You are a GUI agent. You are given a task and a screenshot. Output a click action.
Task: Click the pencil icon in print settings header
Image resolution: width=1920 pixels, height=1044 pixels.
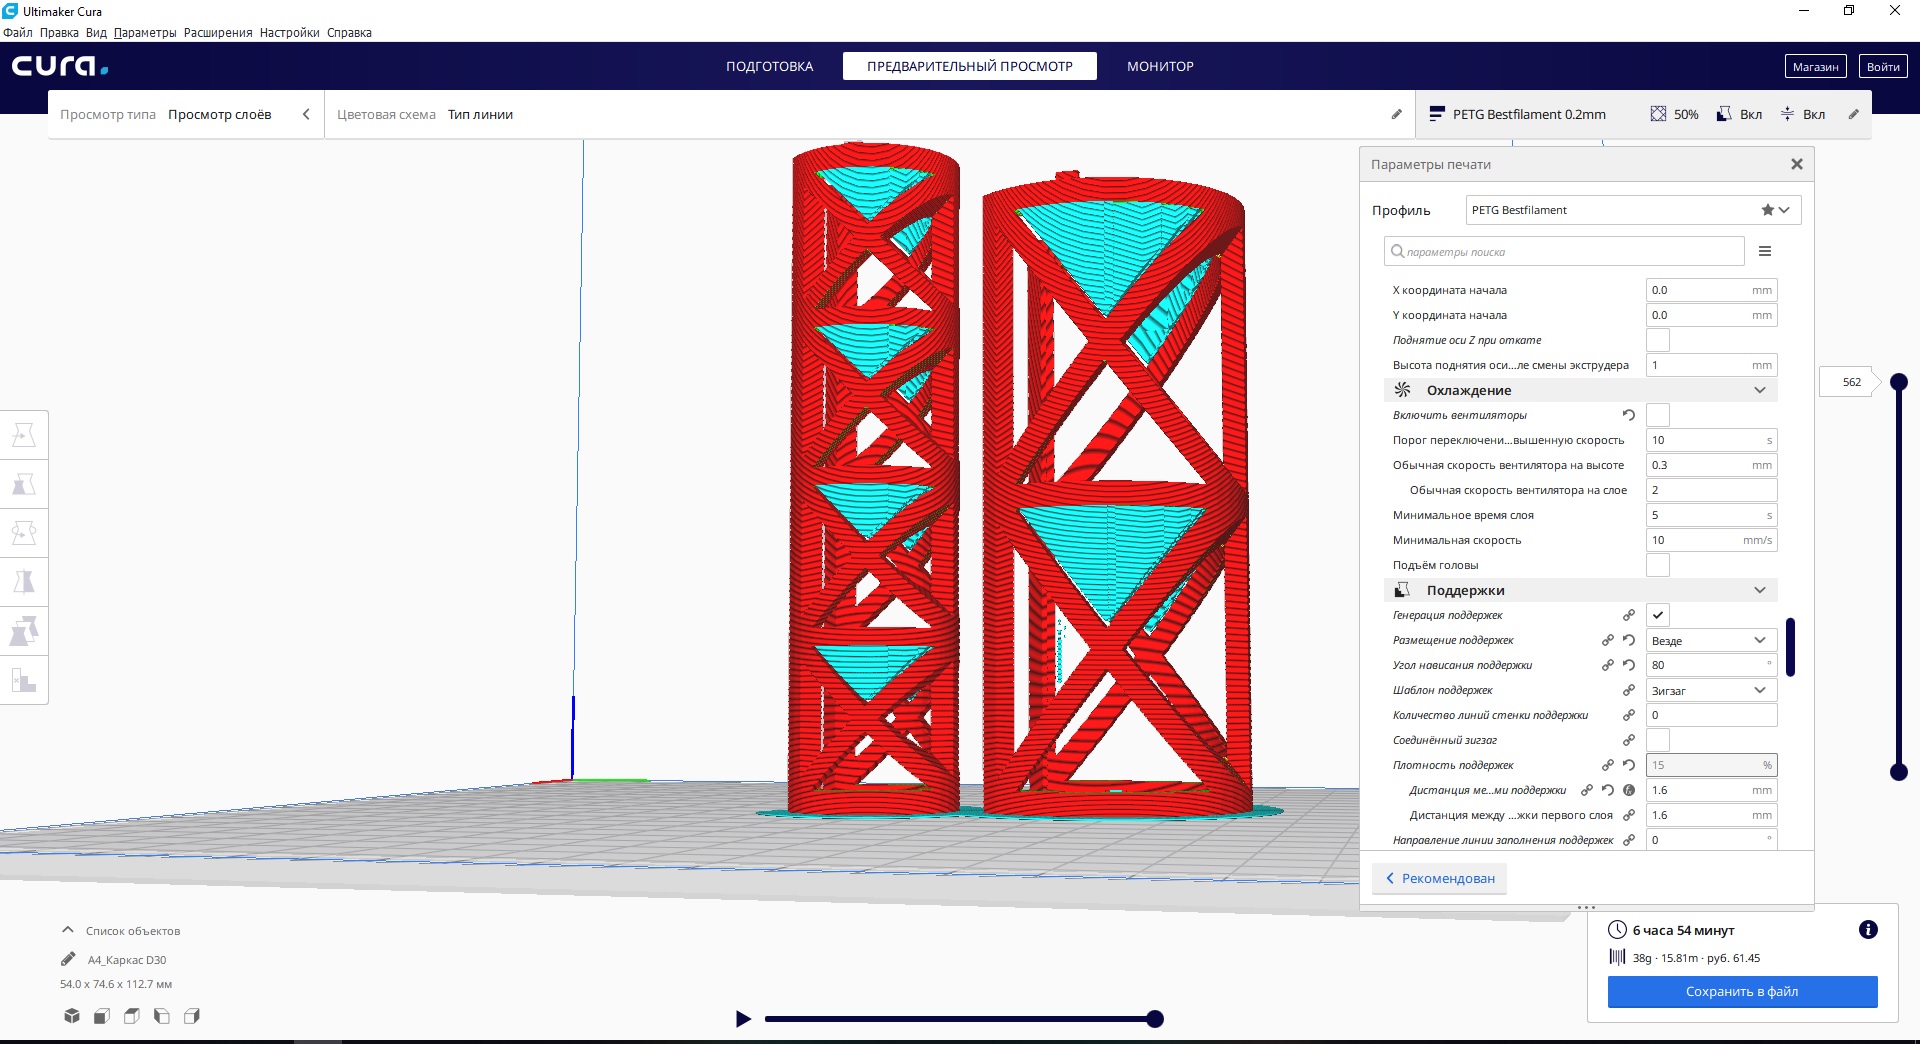1853,114
